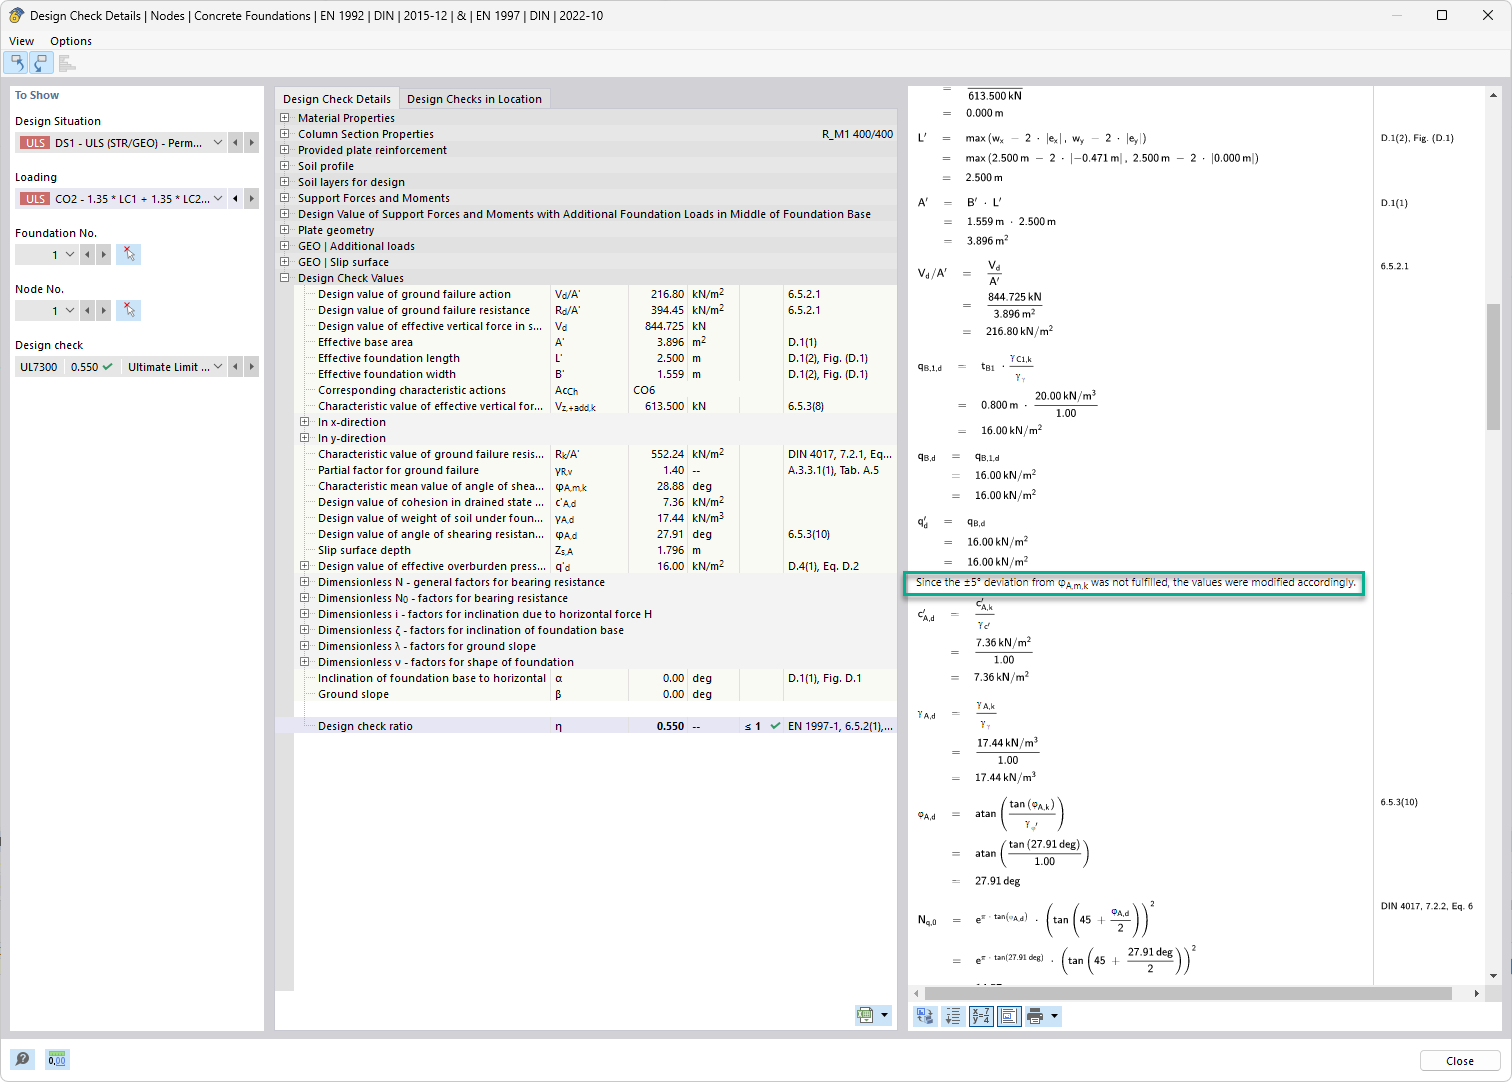1512x1082 pixels.
Task: Select Partial factor for ground failure row
Action: click(596, 470)
